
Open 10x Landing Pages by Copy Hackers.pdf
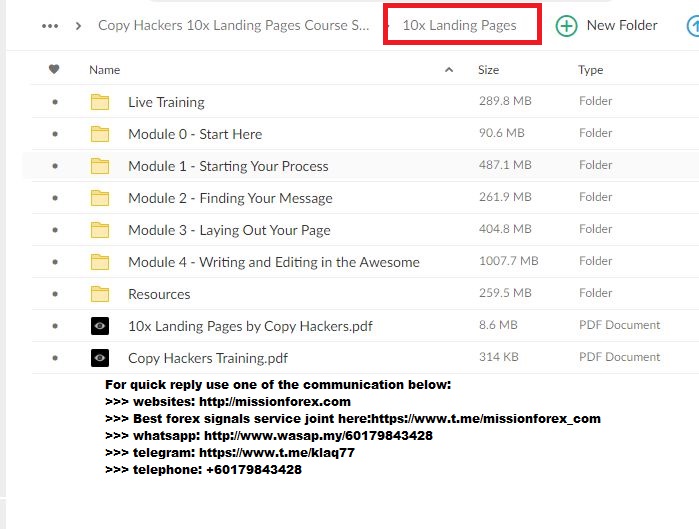(x=250, y=326)
